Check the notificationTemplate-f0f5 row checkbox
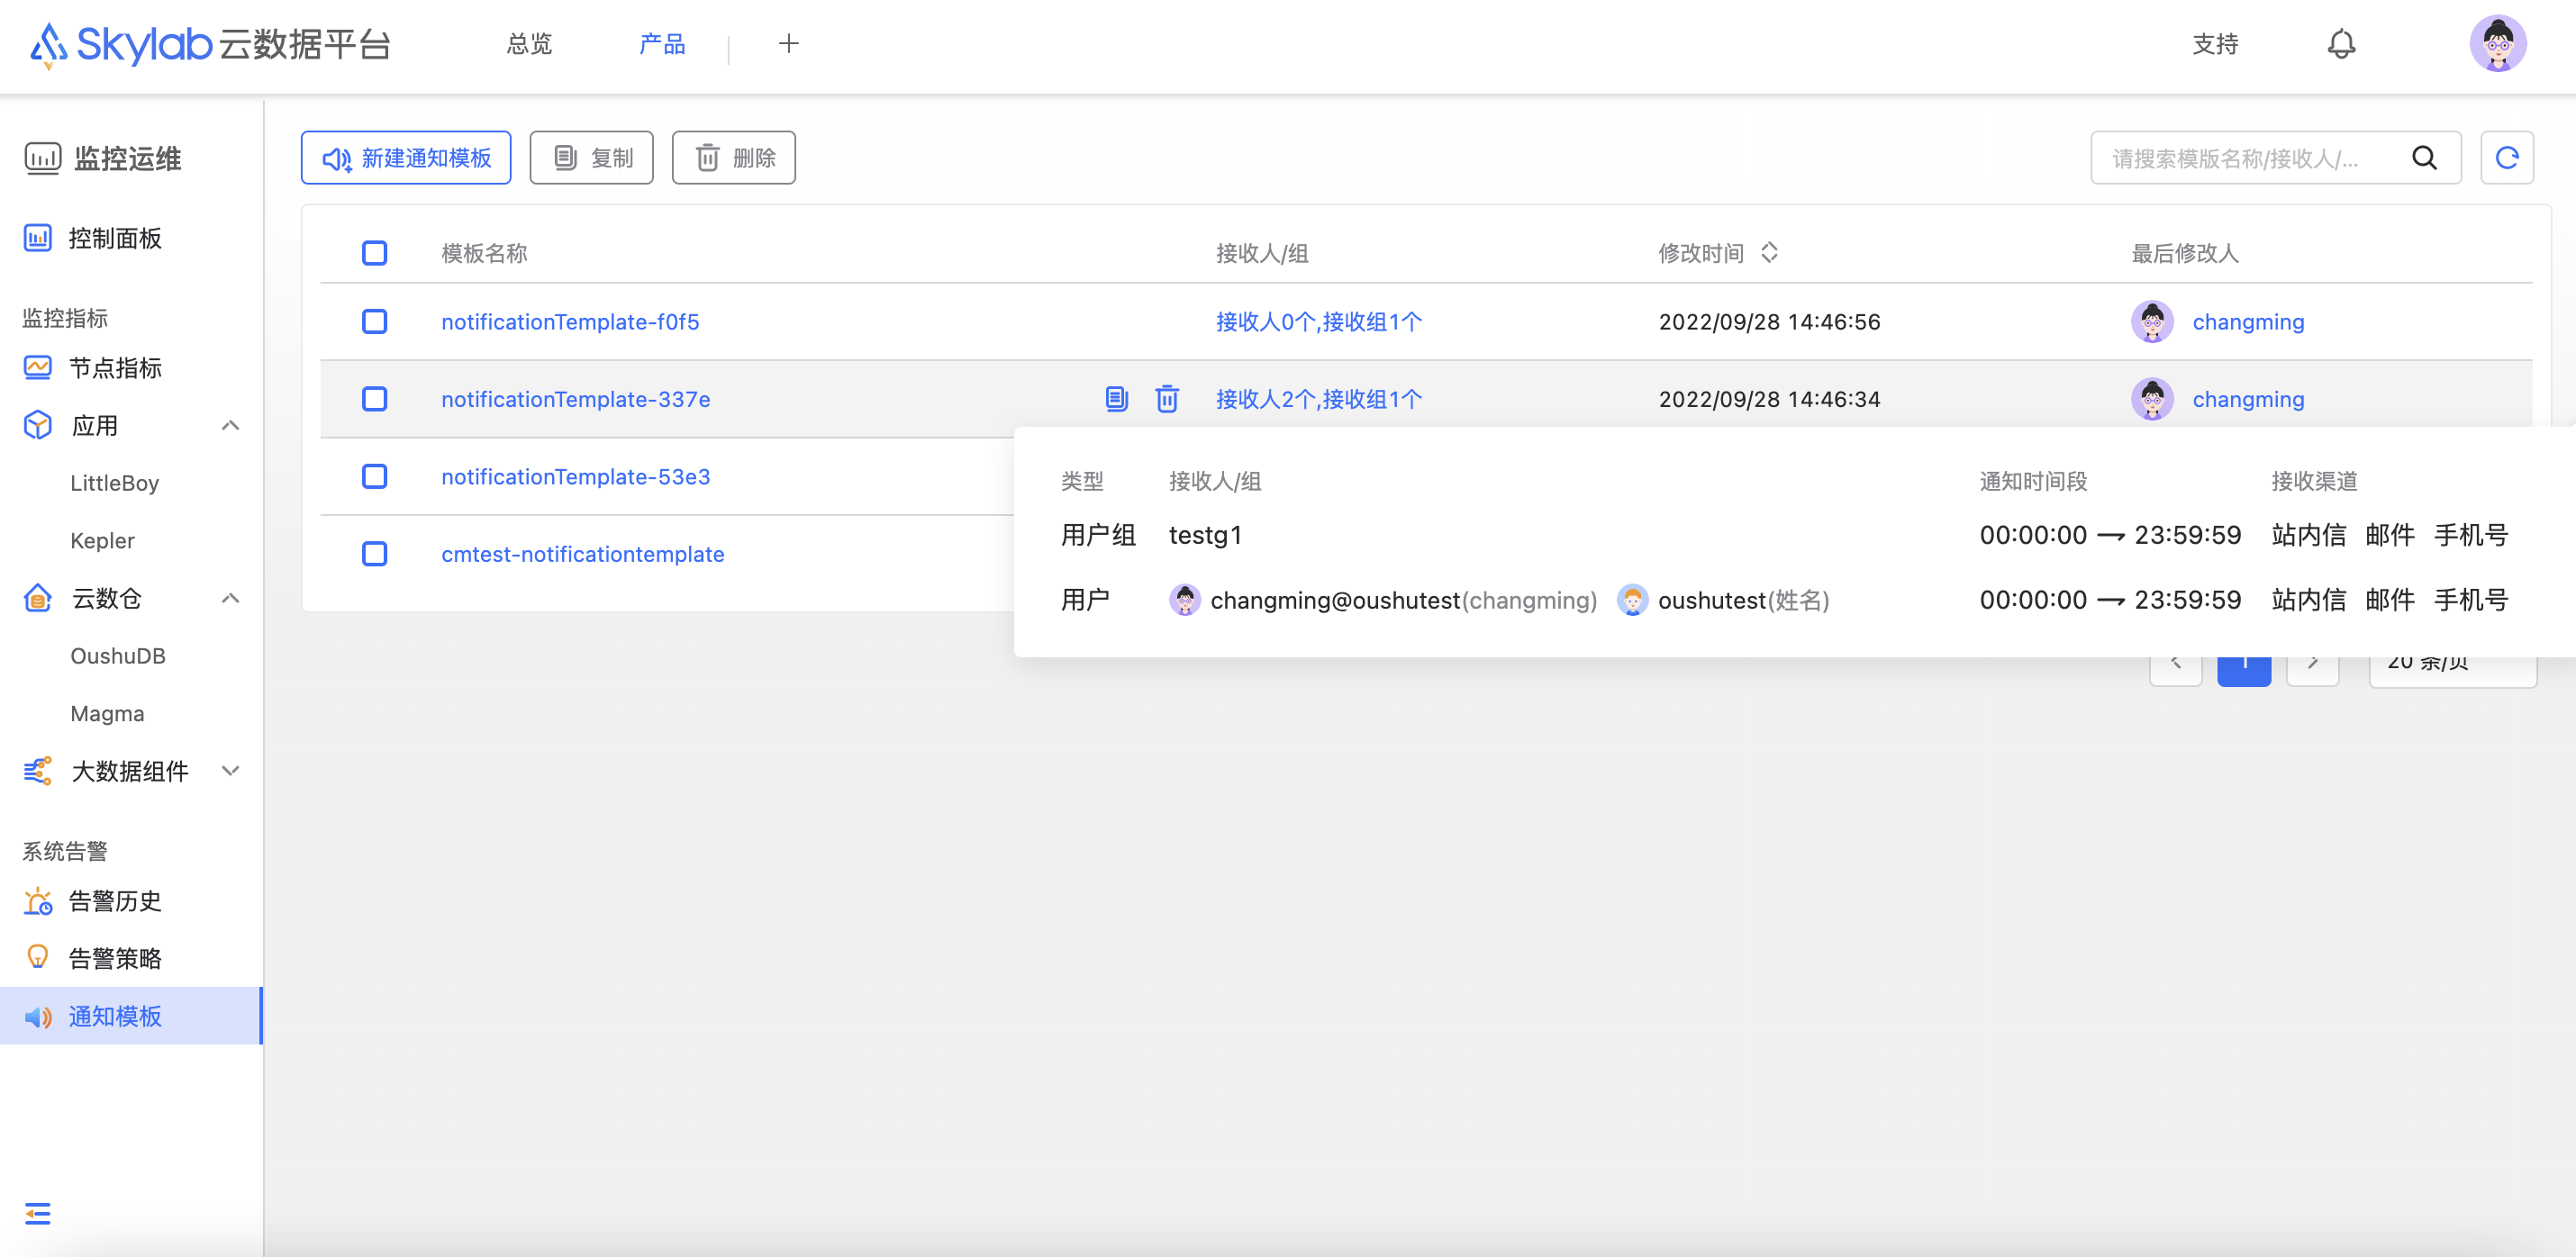2576x1257 pixels. pos(374,322)
